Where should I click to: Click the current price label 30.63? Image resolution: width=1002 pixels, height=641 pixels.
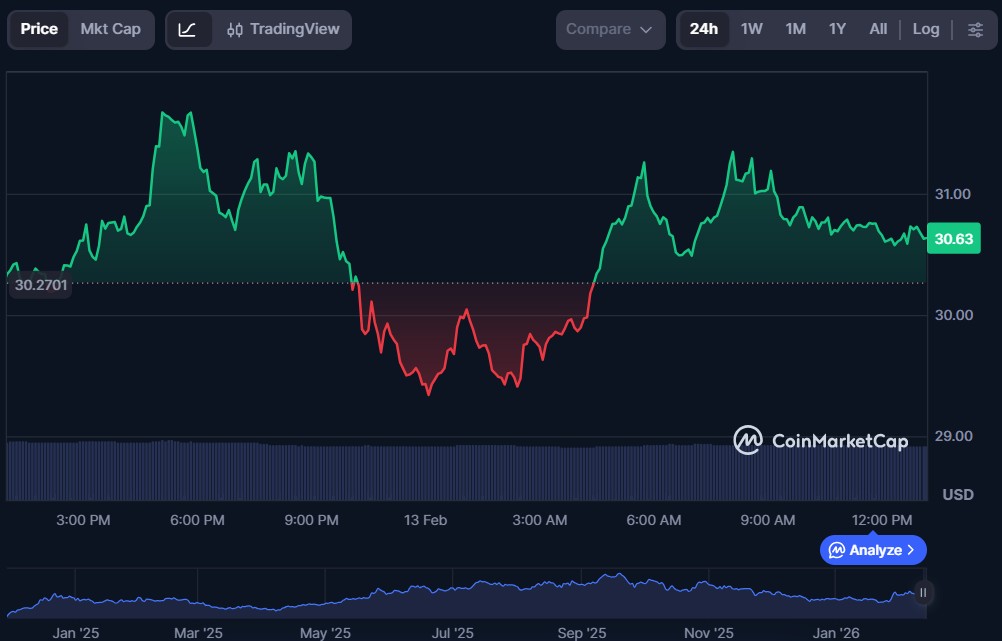[x=953, y=239]
